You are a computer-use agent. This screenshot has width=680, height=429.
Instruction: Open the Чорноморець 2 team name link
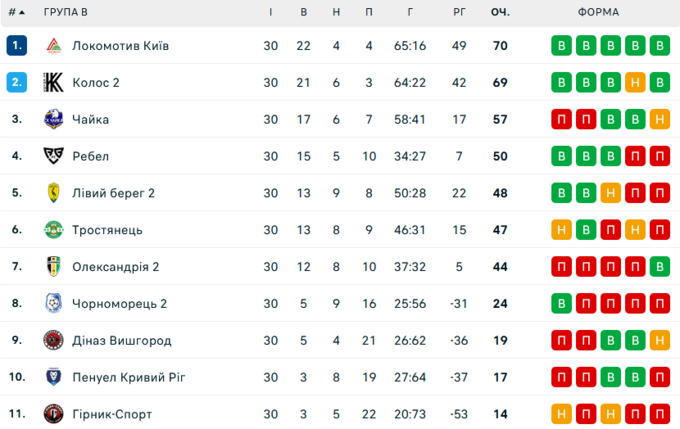pos(119,304)
